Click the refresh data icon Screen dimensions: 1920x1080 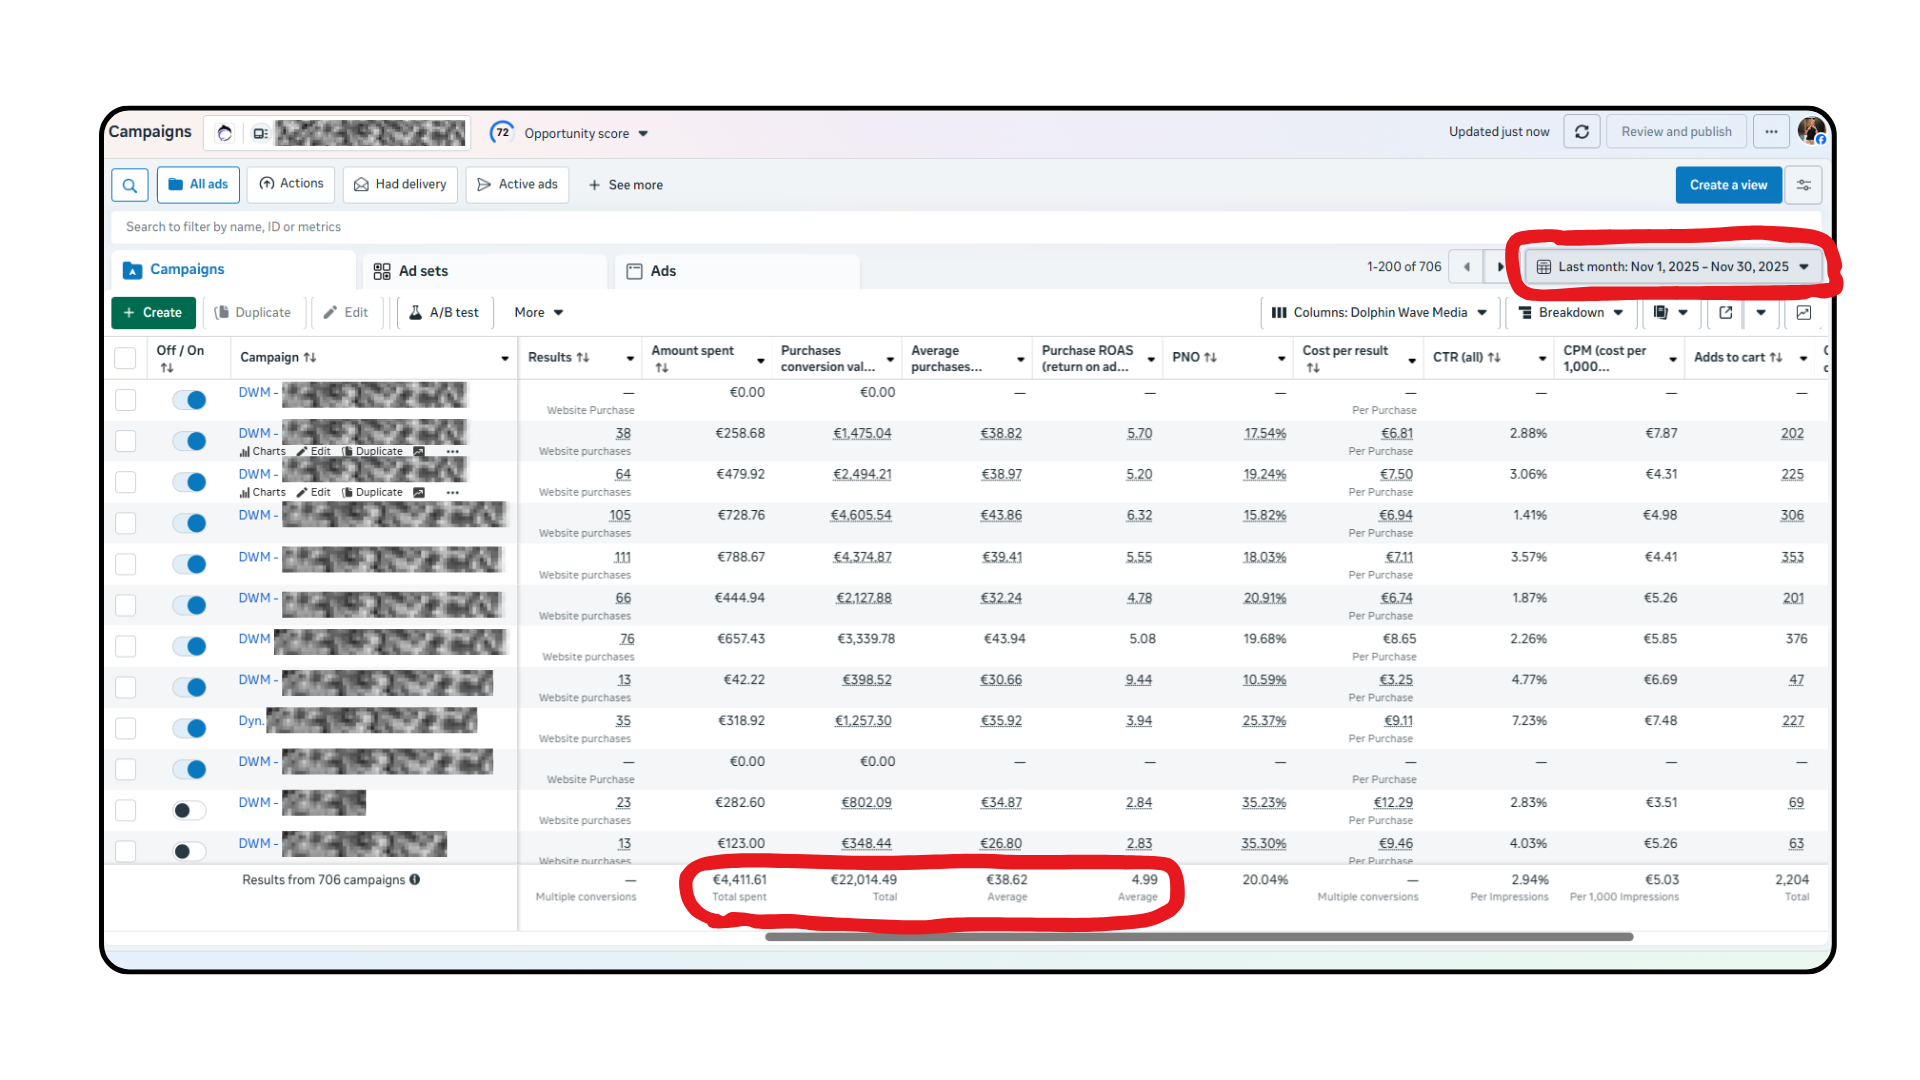1582,132
